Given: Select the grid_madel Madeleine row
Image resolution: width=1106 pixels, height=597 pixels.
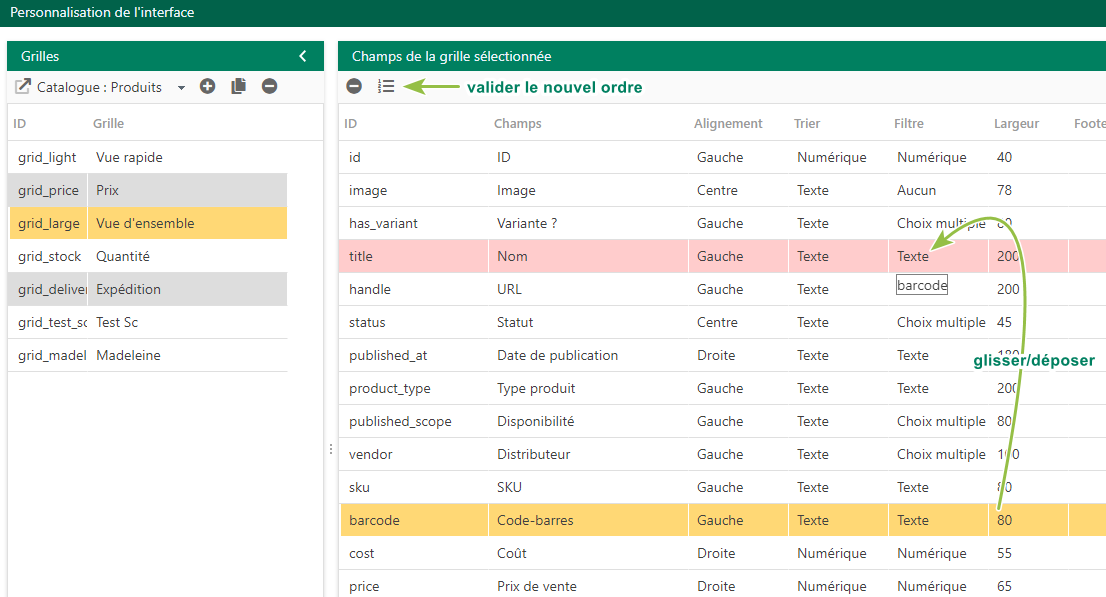Looking at the screenshot, I should point(147,355).
